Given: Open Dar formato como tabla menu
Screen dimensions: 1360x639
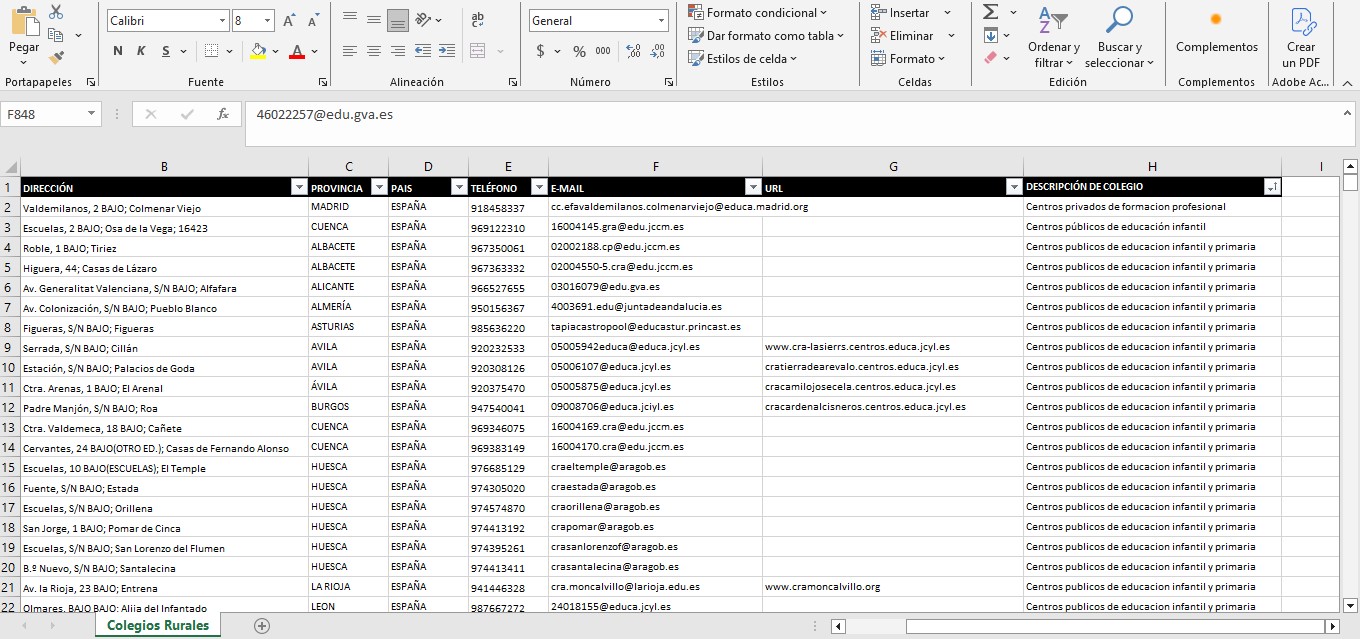Looking at the screenshot, I should [766, 35].
